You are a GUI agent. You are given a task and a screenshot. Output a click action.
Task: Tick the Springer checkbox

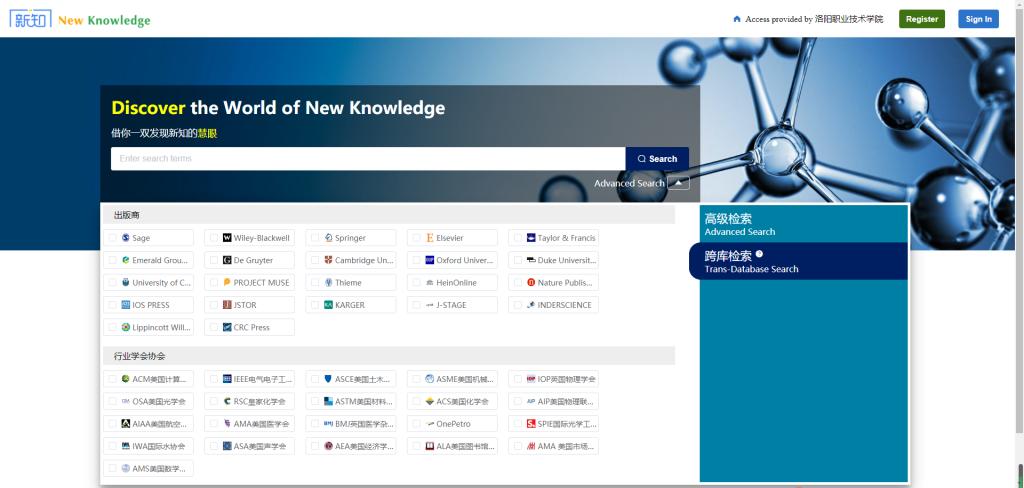[x=315, y=238]
